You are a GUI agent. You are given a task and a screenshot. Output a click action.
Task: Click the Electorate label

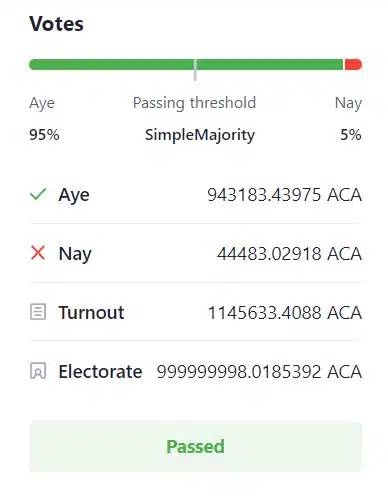[x=100, y=372]
